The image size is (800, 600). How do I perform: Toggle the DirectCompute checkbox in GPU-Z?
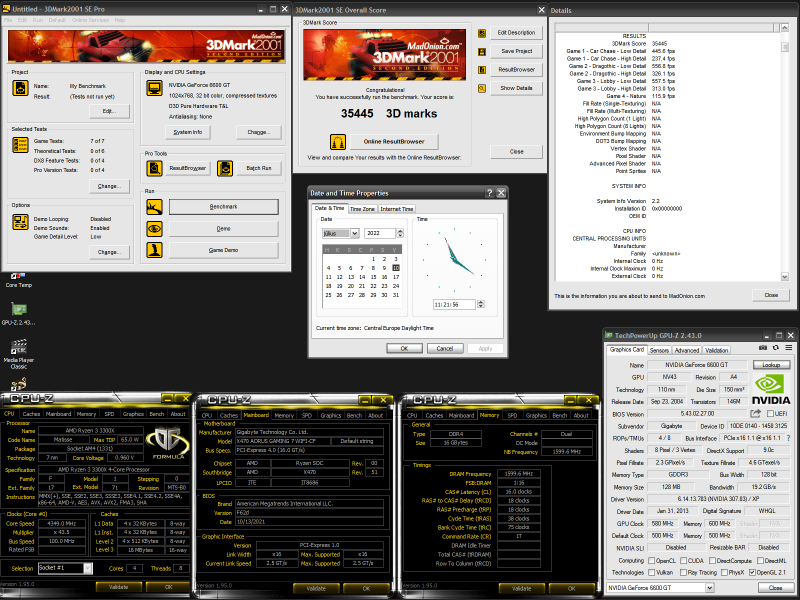tap(711, 560)
